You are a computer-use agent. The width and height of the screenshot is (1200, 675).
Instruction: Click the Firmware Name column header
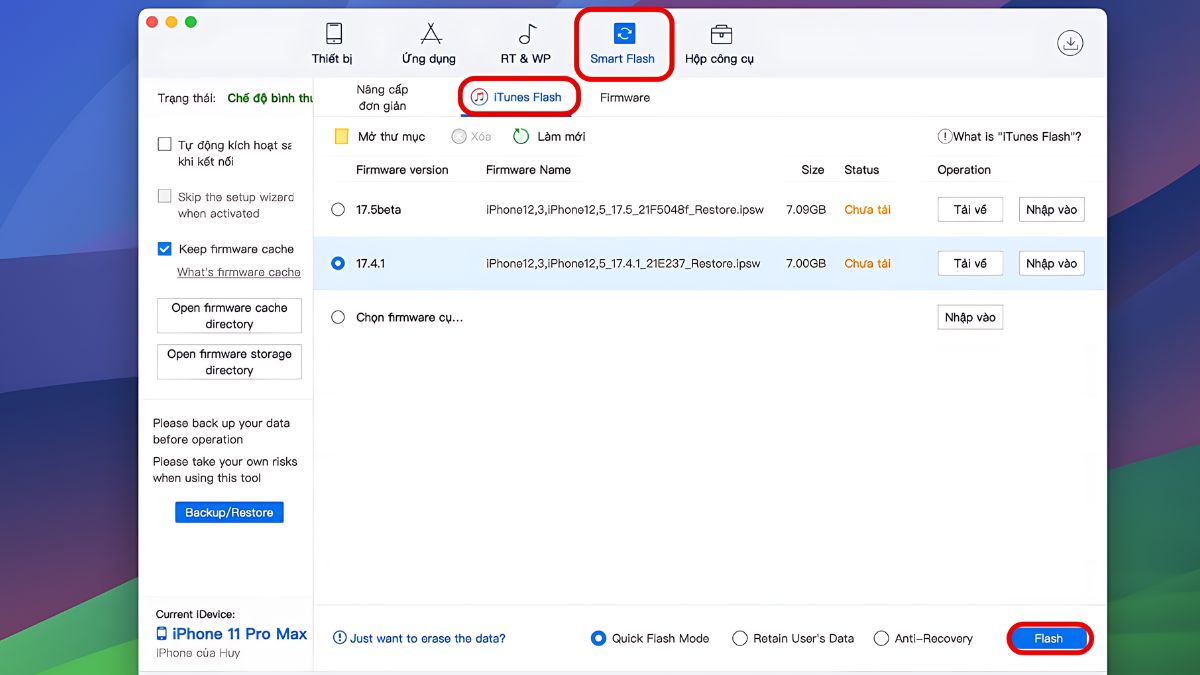pos(528,170)
